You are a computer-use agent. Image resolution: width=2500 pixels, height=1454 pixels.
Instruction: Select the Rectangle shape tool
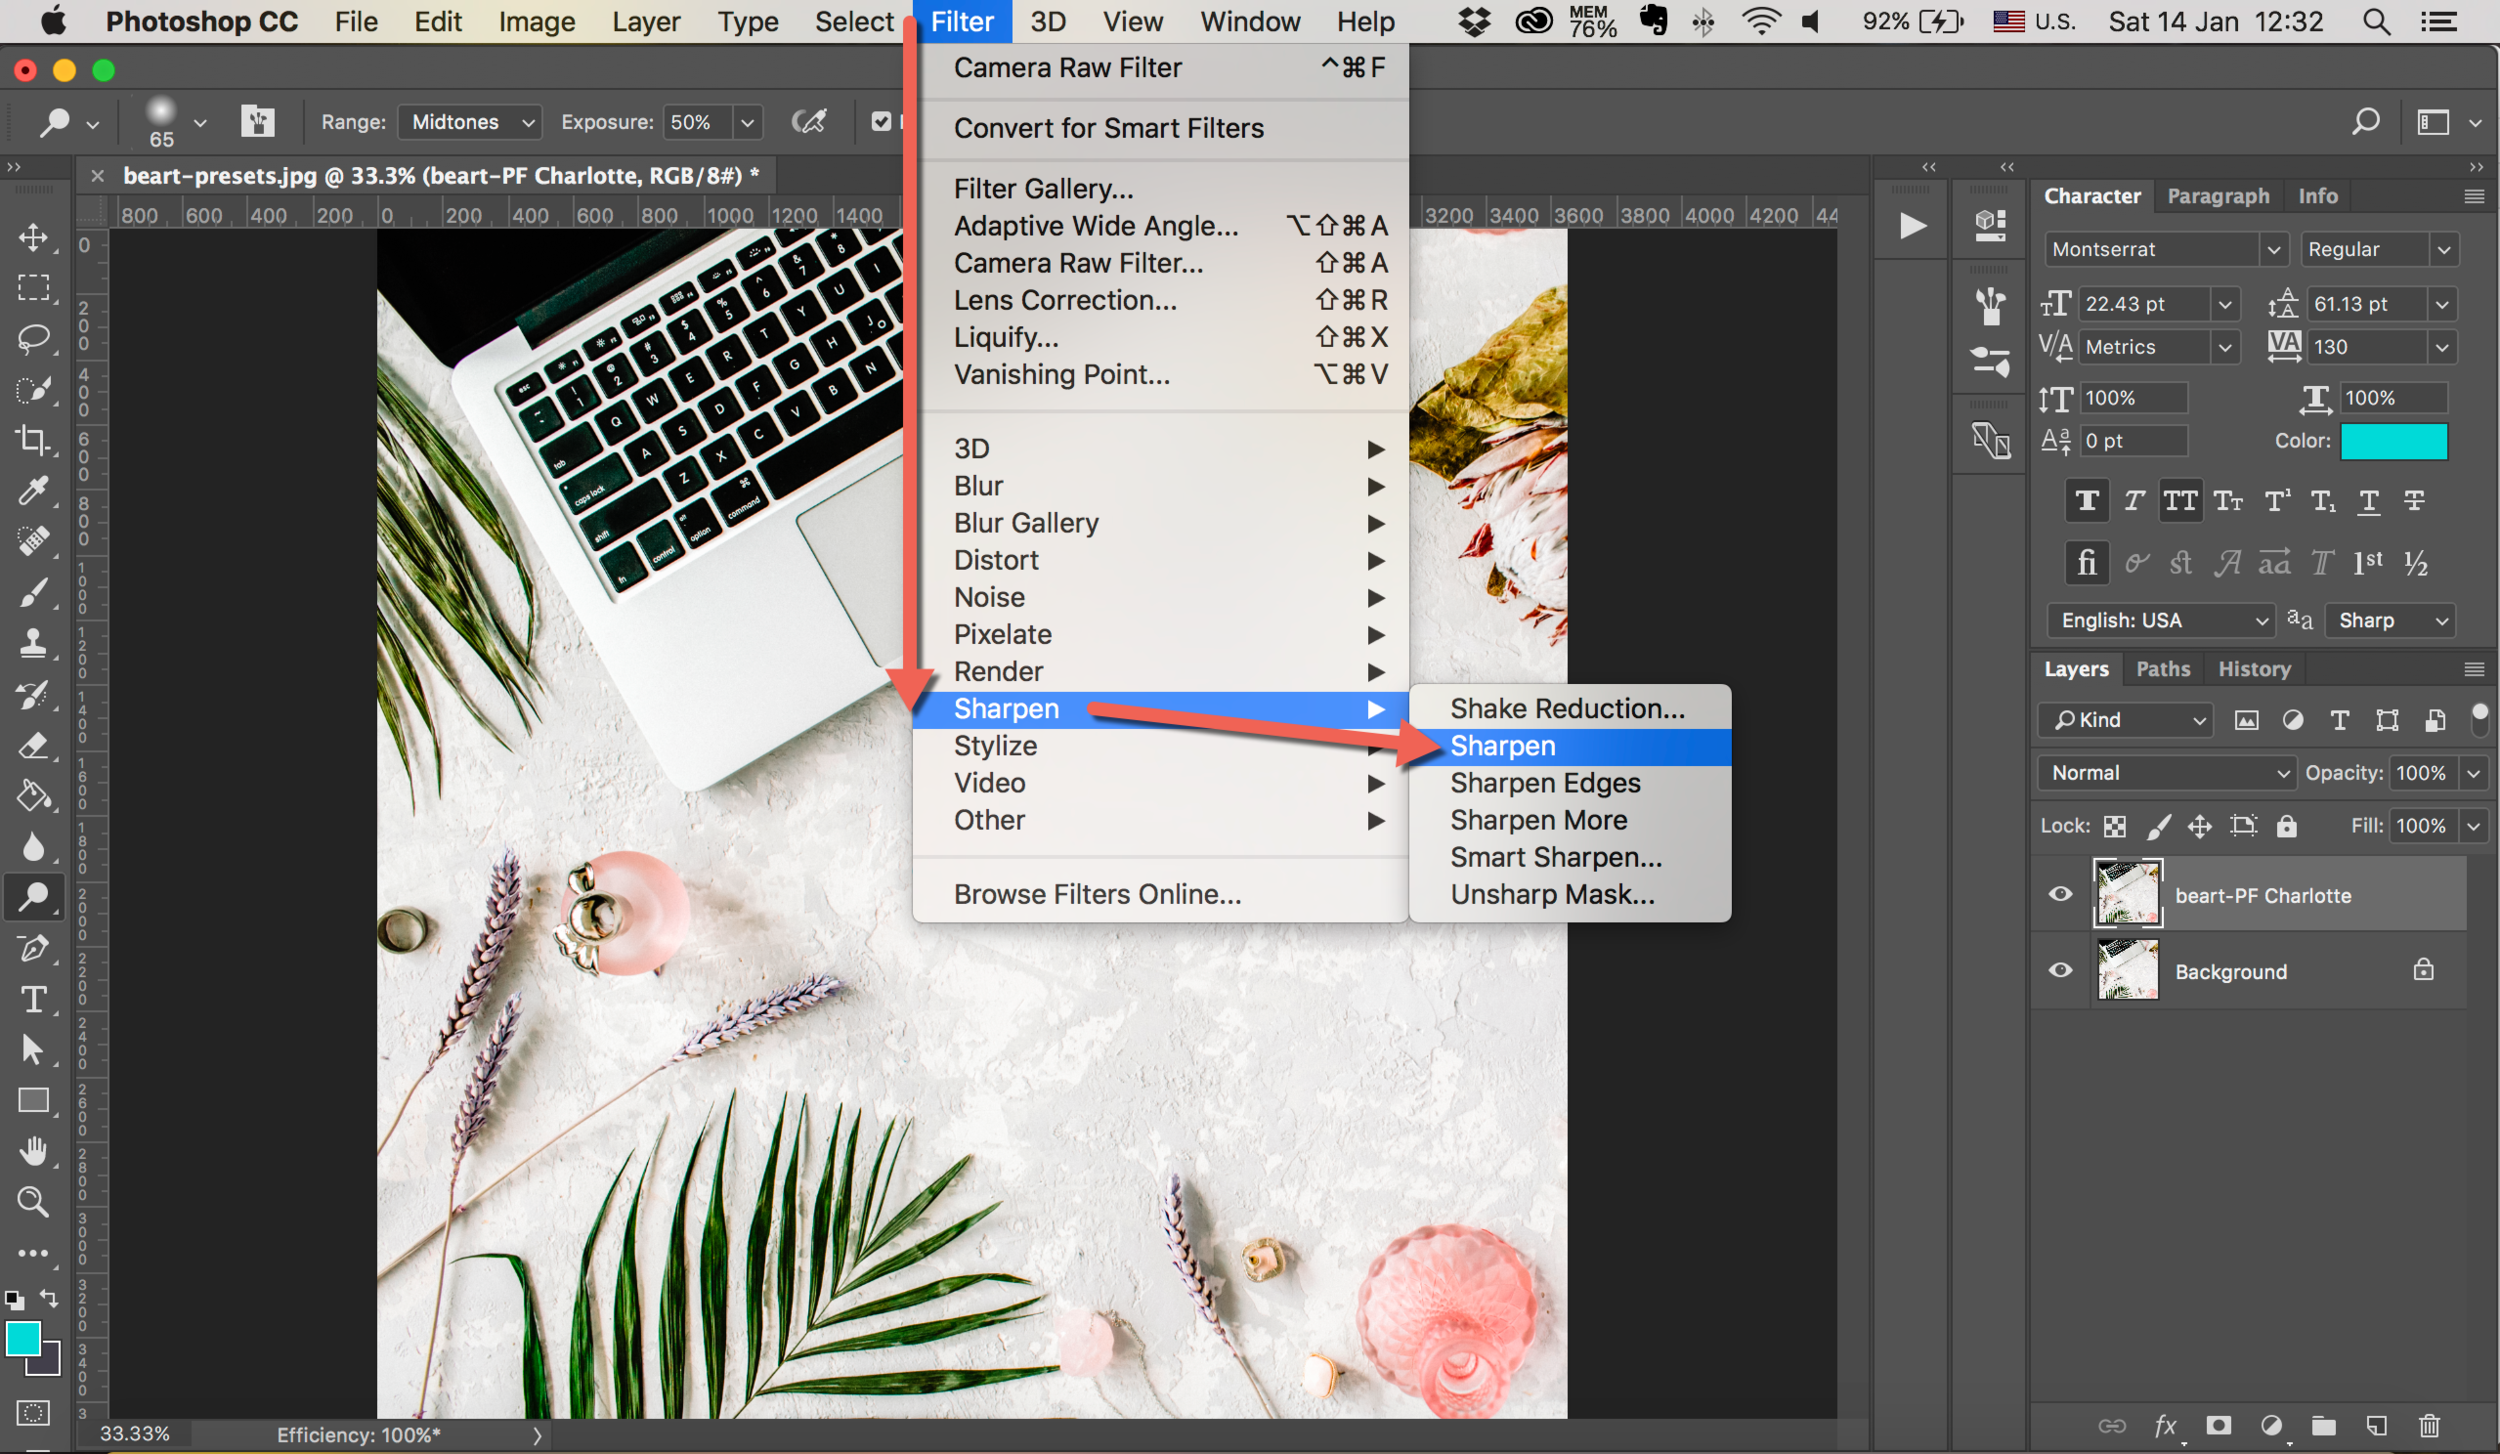pyautogui.click(x=33, y=1101)
